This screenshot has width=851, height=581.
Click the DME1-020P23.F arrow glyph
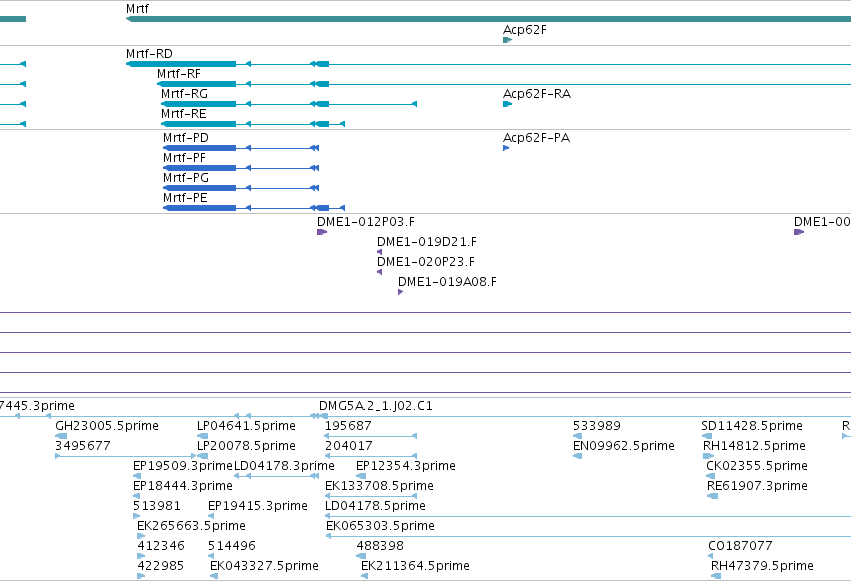379,272
